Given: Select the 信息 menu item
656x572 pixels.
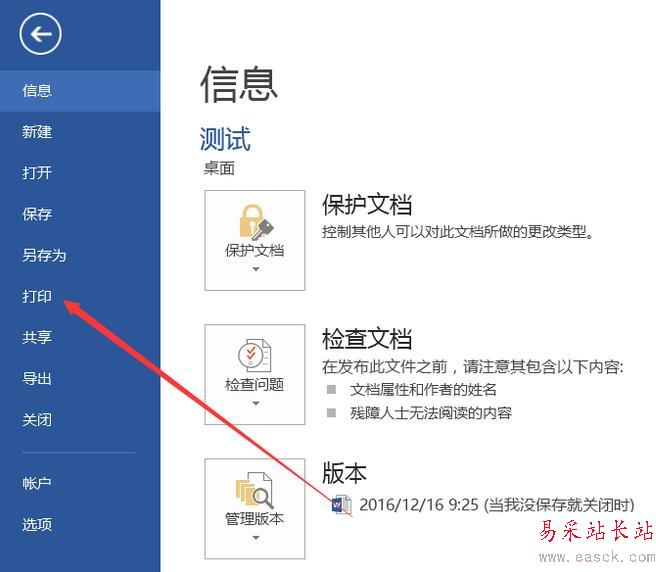Looking at the screenshot, I should pos(80,91).
